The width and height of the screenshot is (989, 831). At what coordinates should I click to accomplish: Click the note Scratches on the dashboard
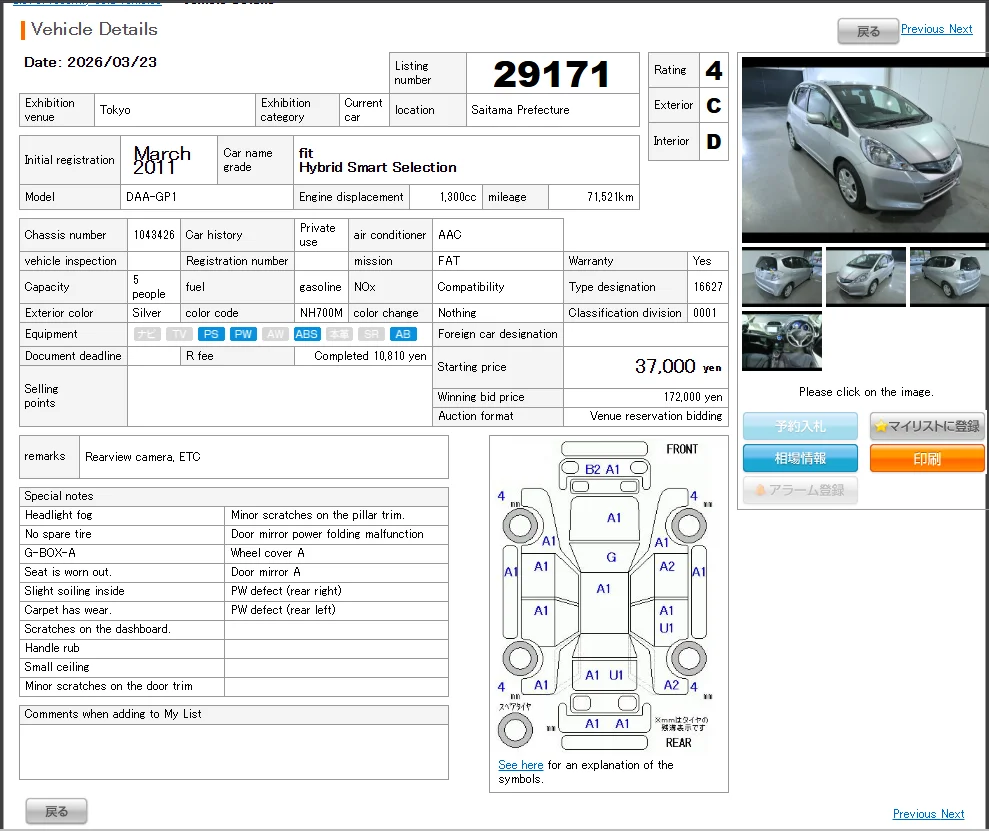pyautogui.click(x=97, y=629)
